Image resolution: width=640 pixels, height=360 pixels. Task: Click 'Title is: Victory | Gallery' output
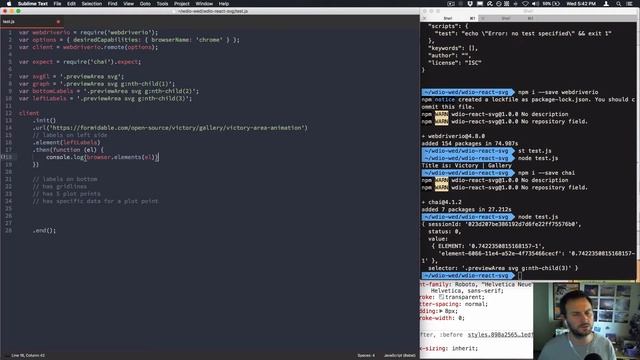467,166
